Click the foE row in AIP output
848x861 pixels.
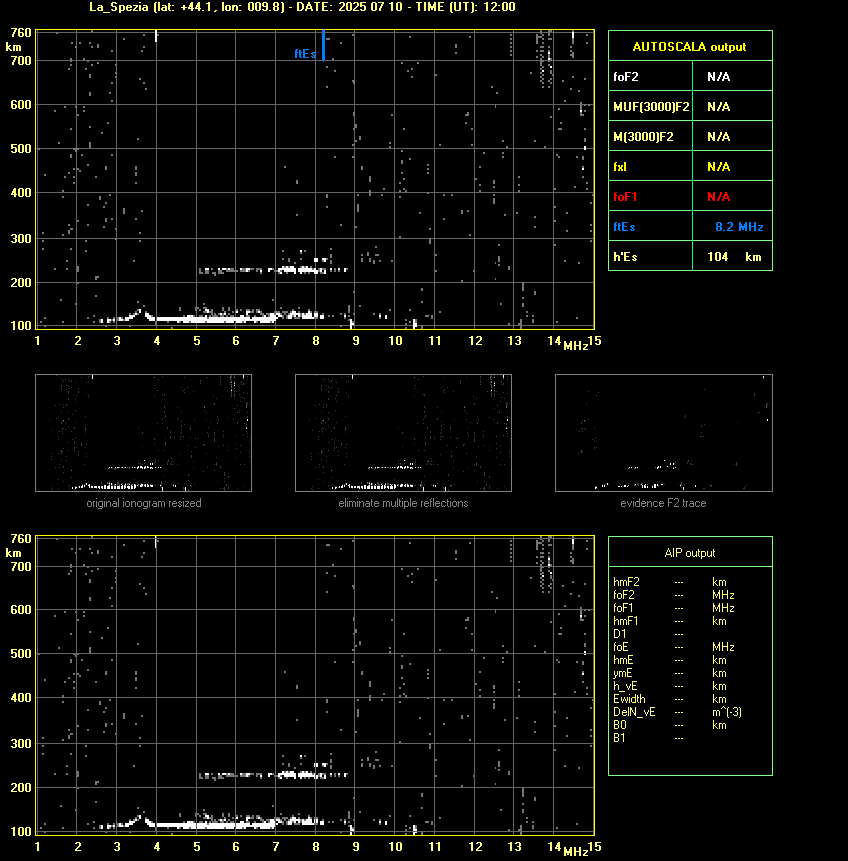(674, 647)
